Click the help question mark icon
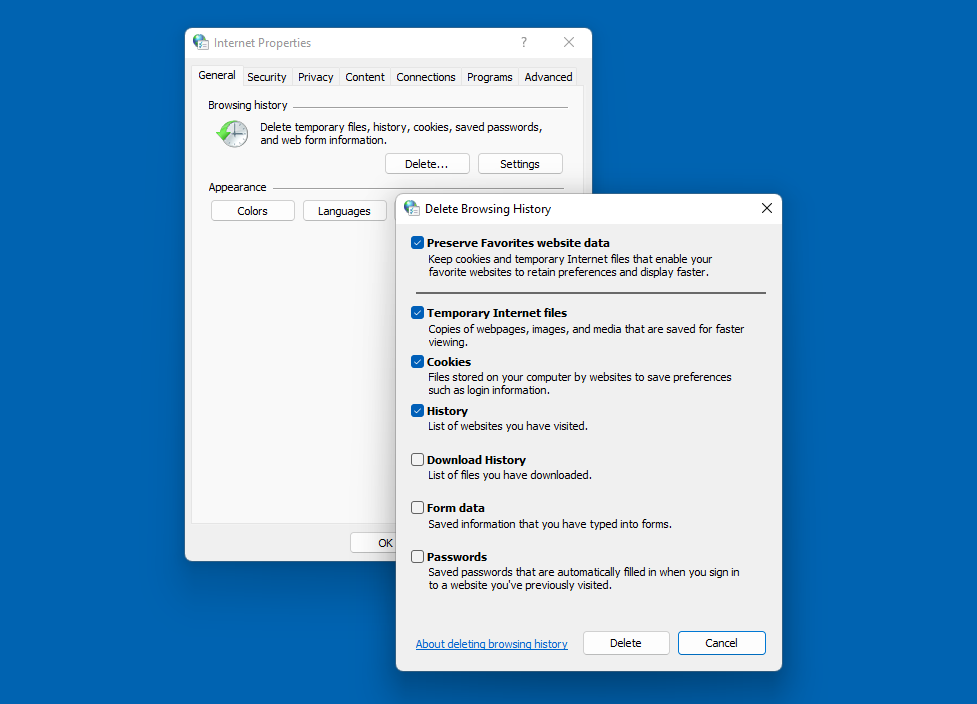977x704 pixels. click(x=523, y=42)
